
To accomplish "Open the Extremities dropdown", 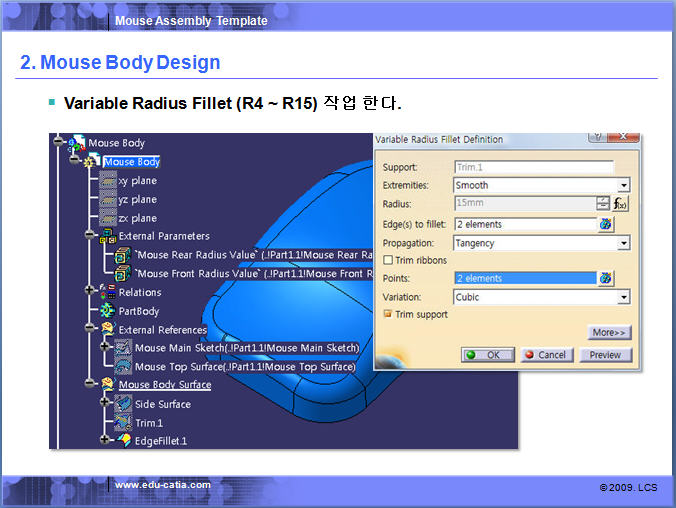I will 623,185.
